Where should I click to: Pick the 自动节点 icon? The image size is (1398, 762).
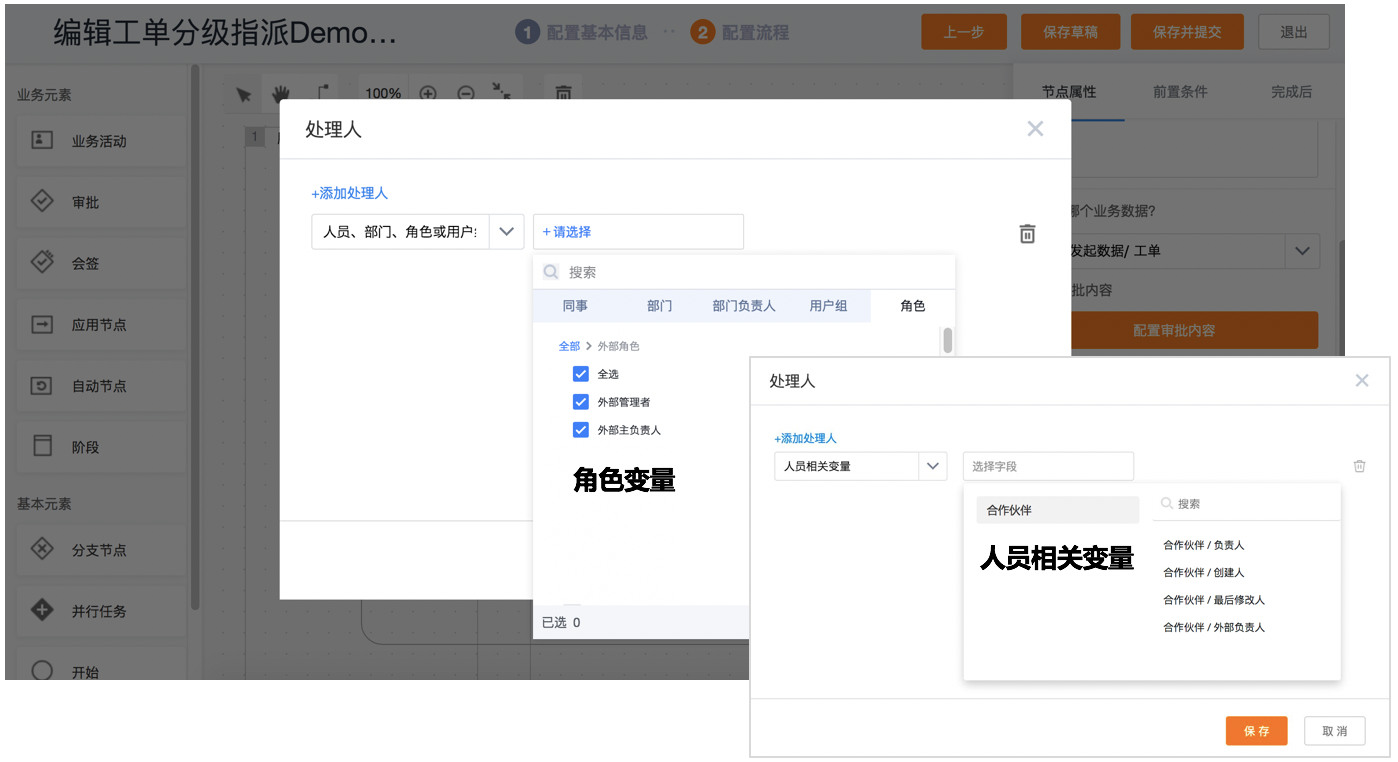(42, 386)
